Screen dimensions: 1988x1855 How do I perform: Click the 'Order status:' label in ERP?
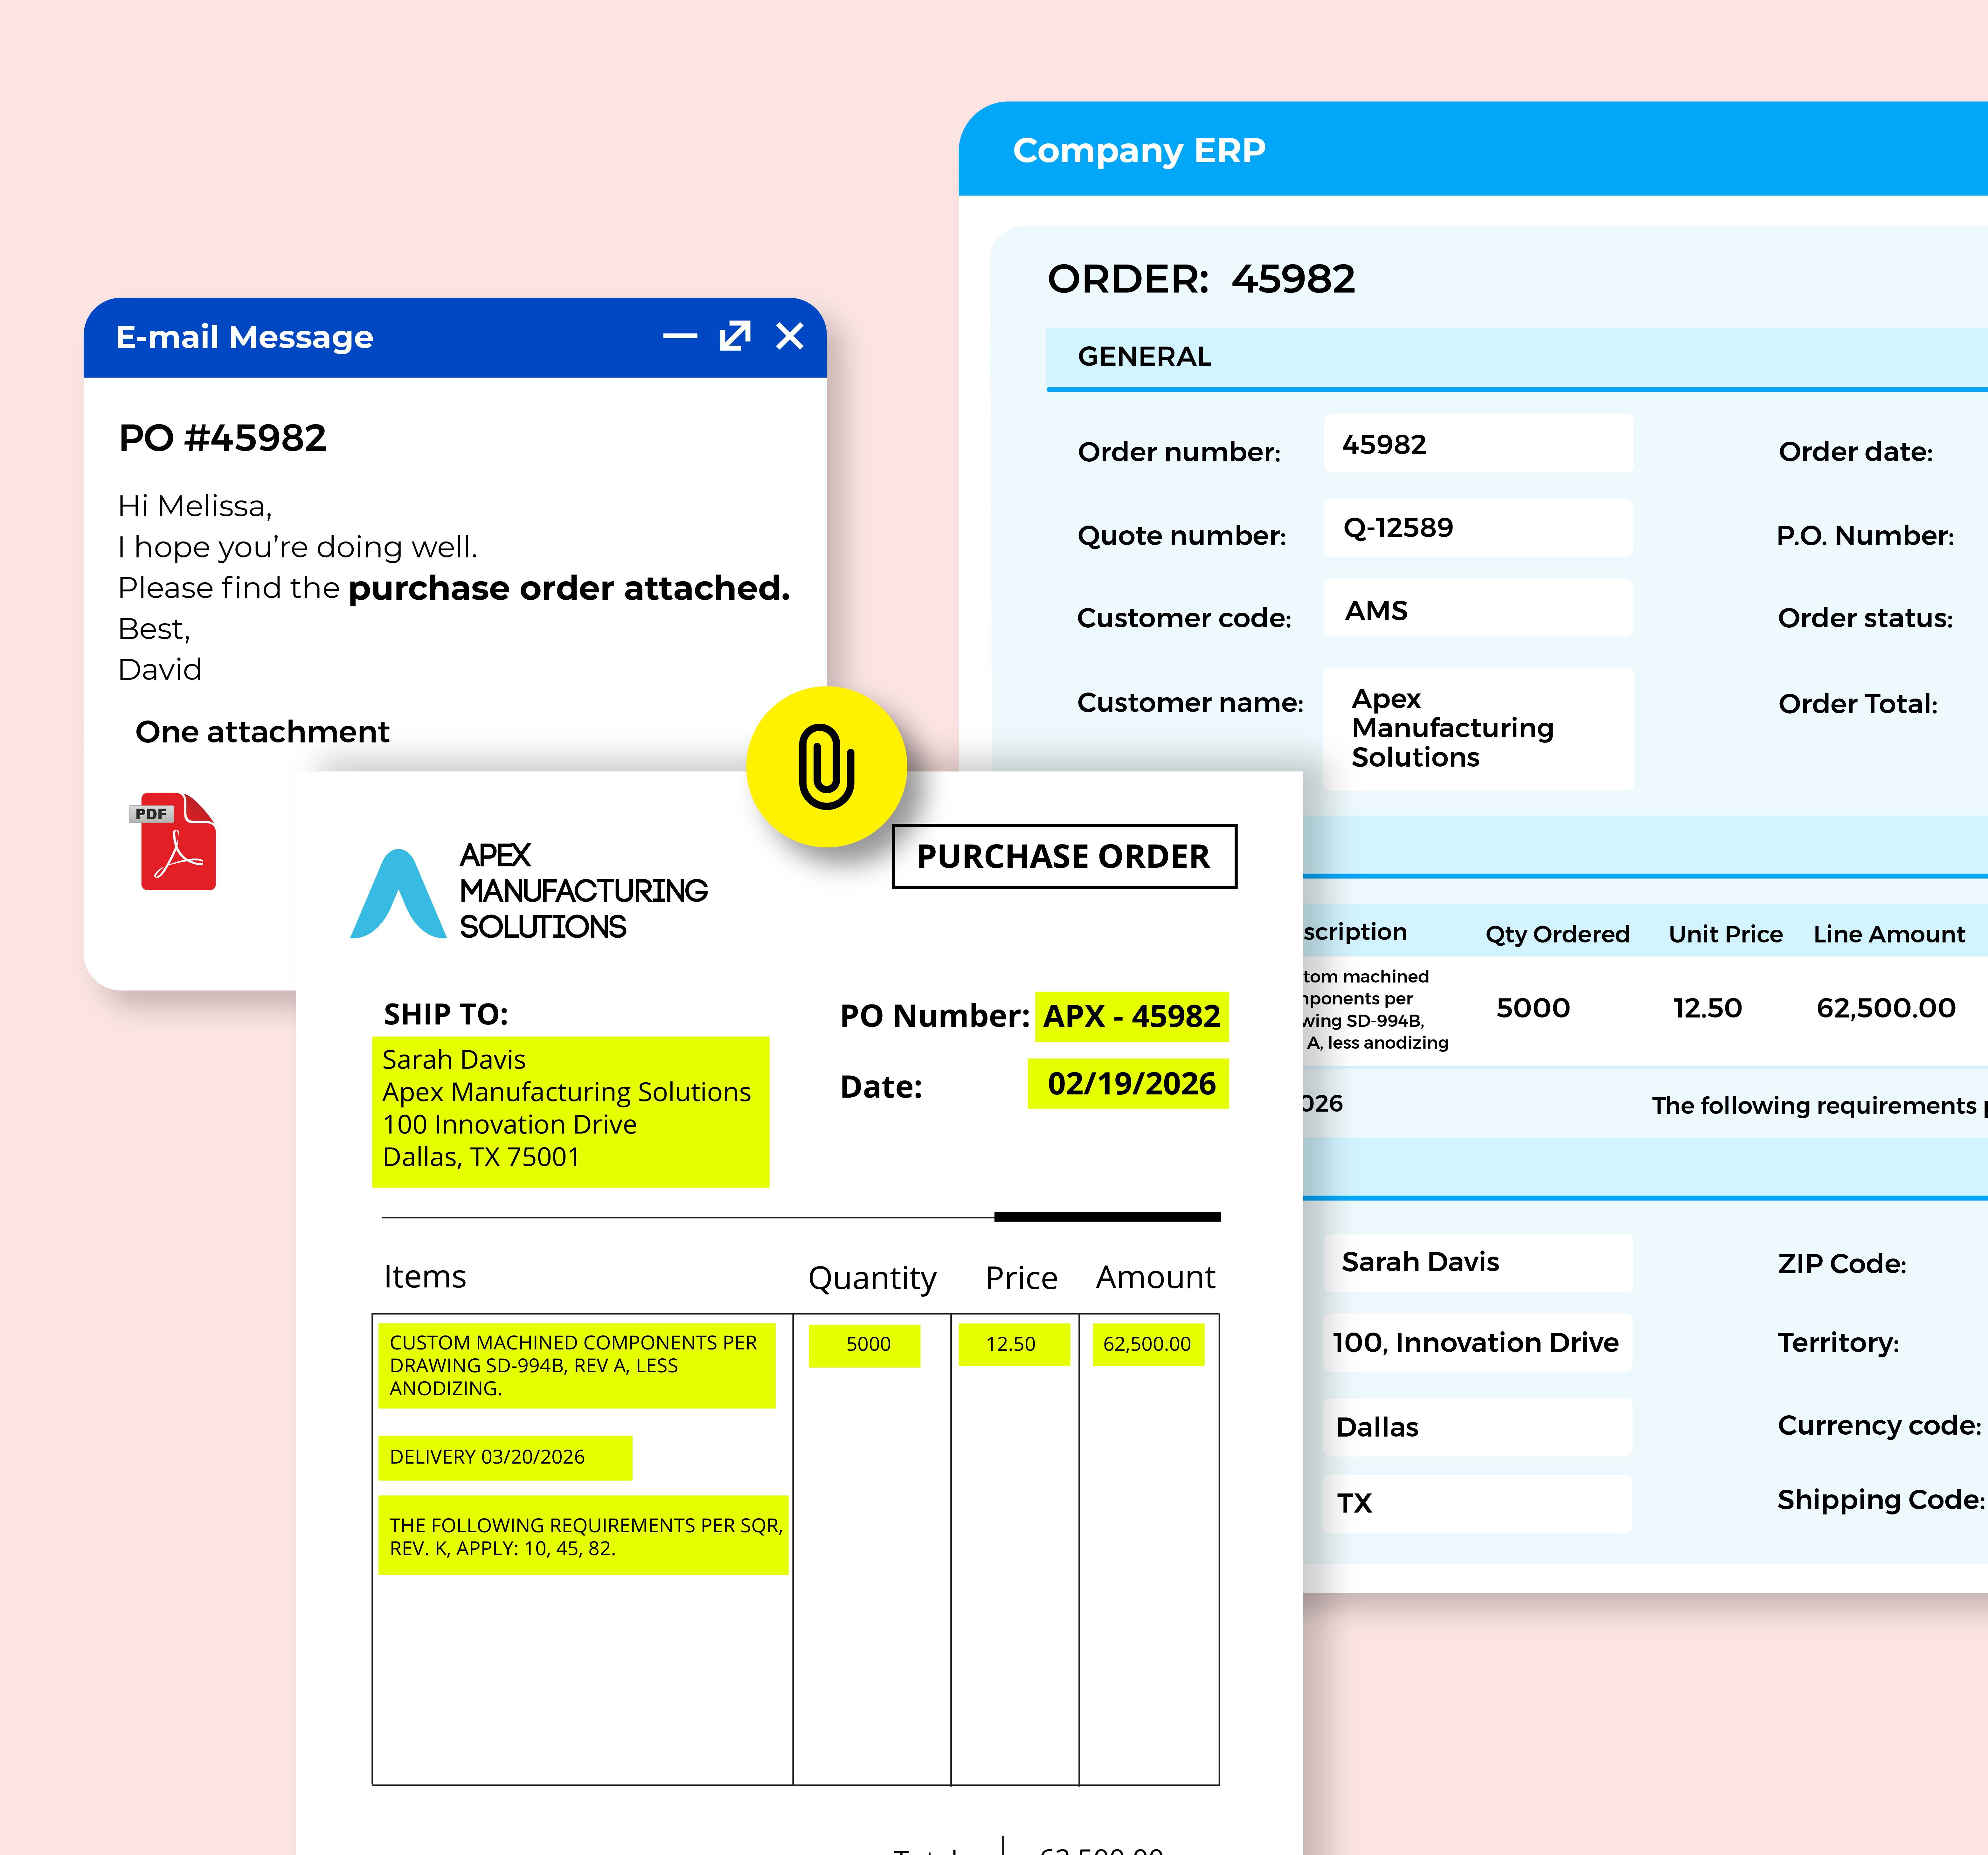click(x=1865, y=618)
